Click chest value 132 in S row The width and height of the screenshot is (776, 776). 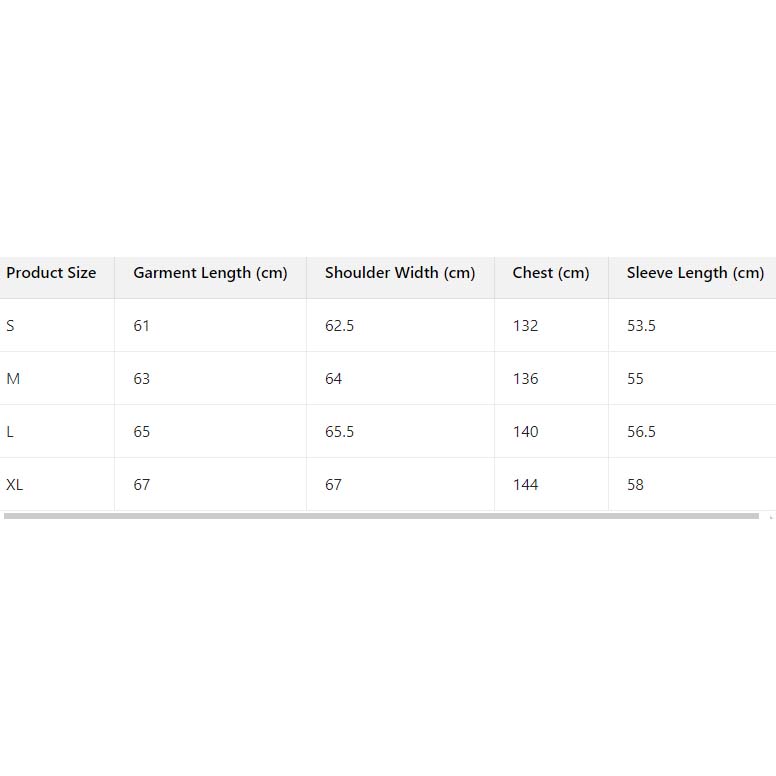pyautogui.click(x=525, y=326)
